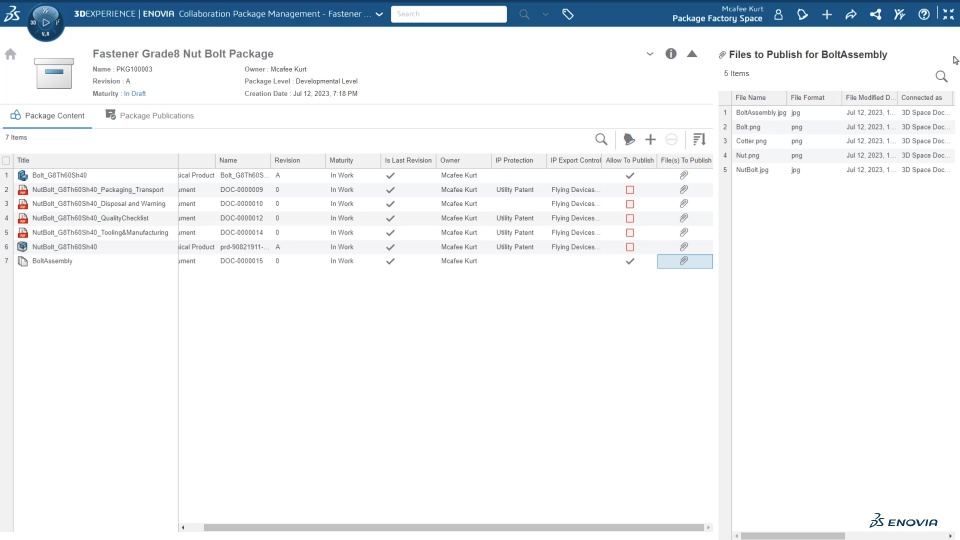
Task: Enable Allow To Publish for Tooling&Manufacturing row
Action: tap(630, 233)
